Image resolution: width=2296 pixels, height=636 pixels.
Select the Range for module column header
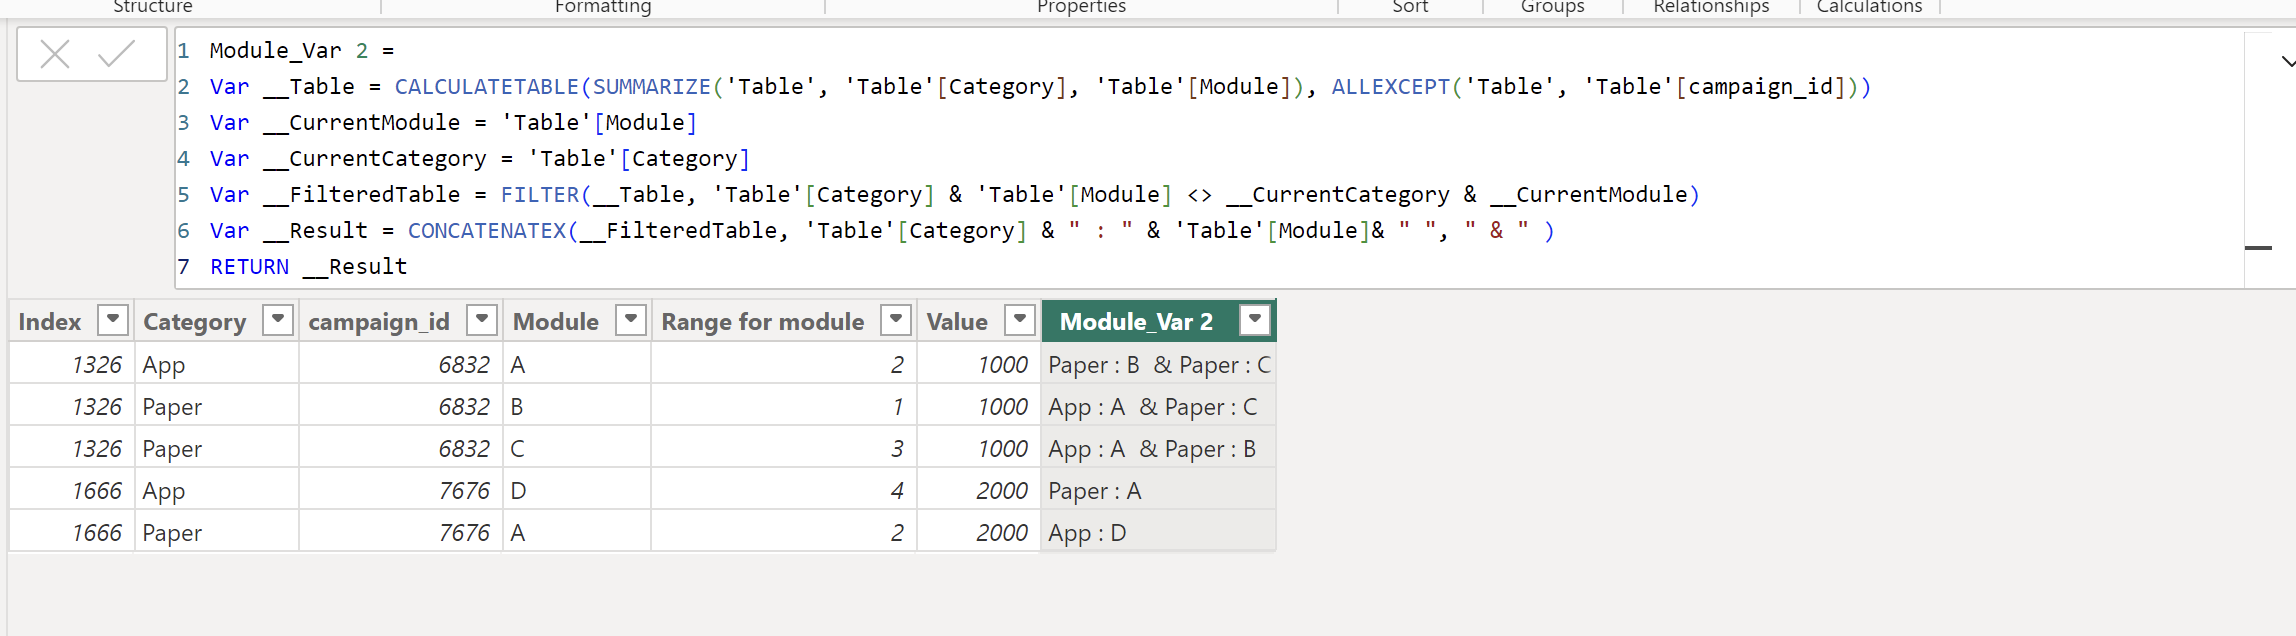pyautogui.click(x=763, y=322)
